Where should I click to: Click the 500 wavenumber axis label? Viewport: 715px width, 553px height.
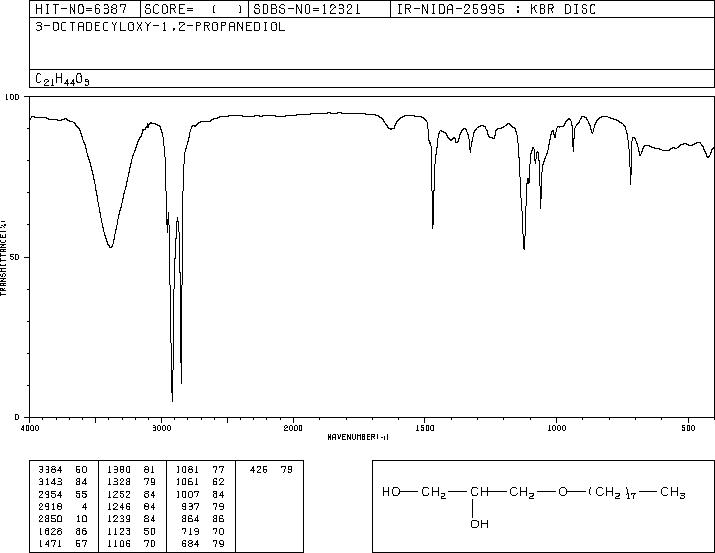coord(688,428)
